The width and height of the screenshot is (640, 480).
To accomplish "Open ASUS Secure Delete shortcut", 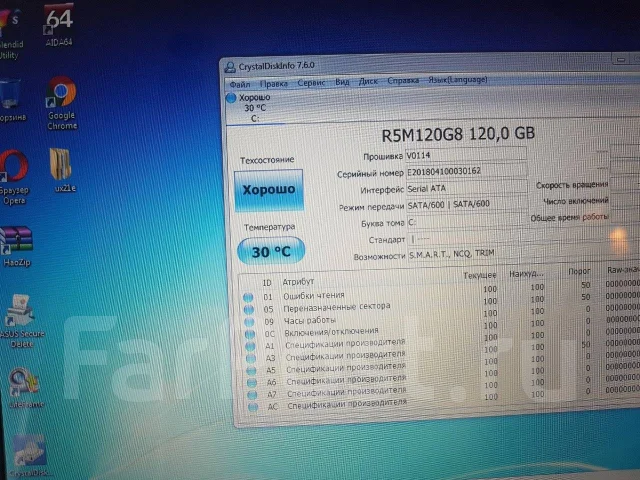I will pos(20,320).
